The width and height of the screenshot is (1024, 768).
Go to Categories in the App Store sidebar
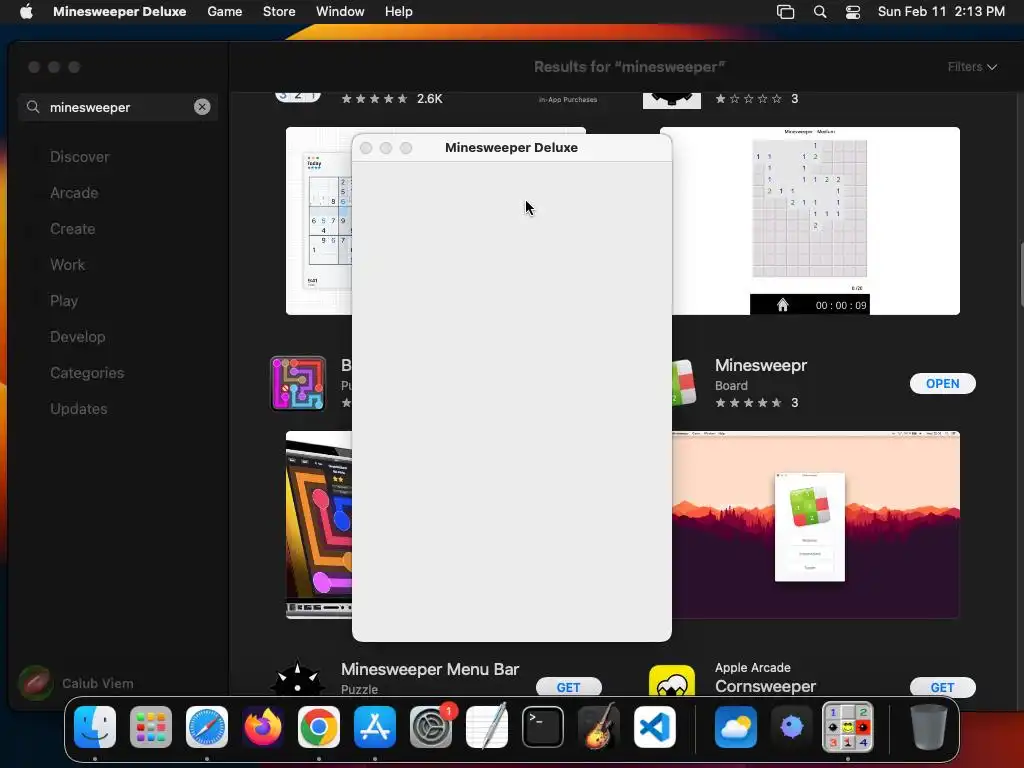pos(87,372)
